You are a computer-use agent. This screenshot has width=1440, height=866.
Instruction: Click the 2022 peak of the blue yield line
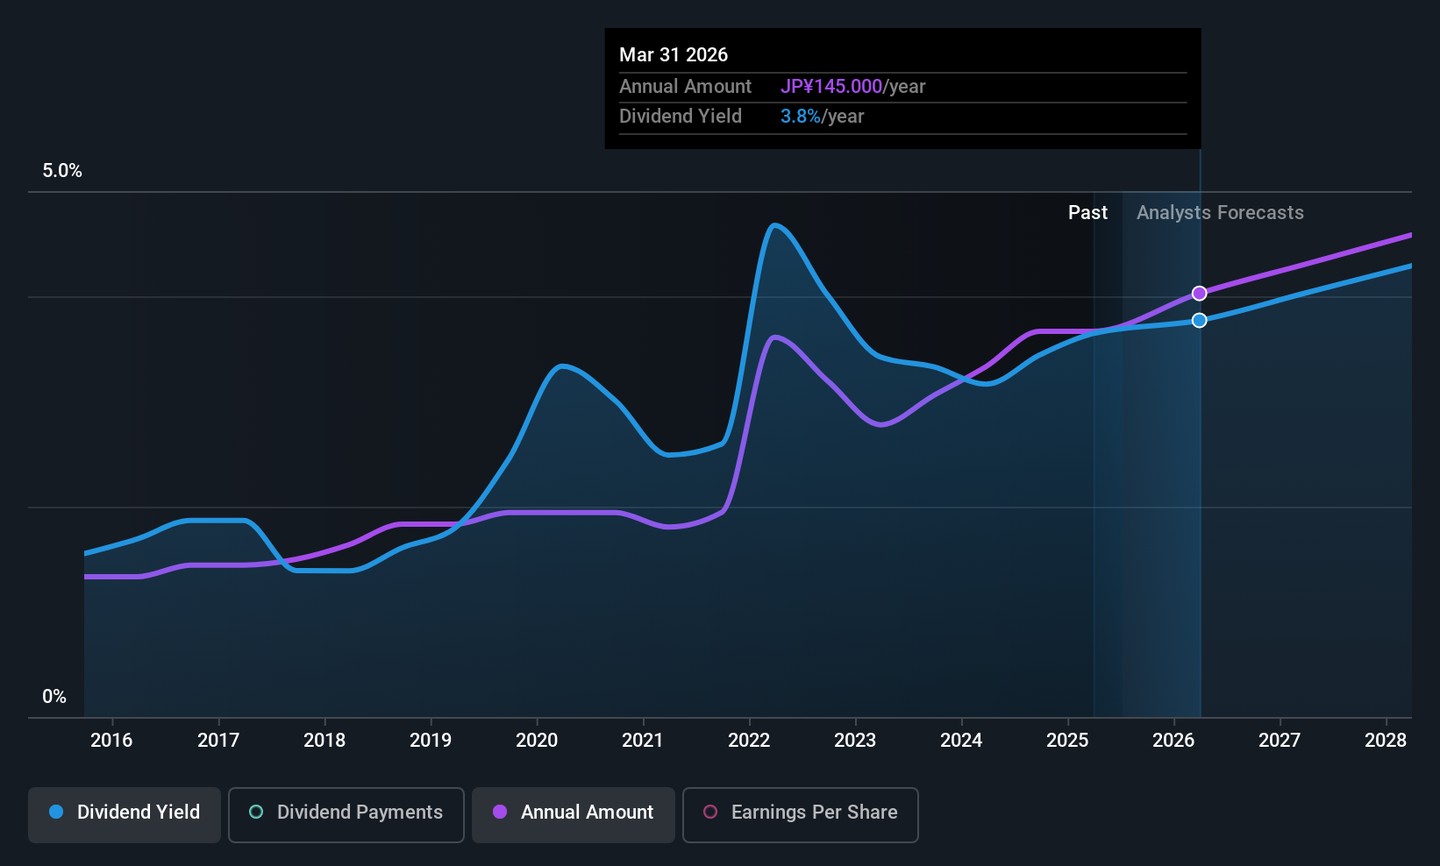pyautogui.click(x=775, y=225)
